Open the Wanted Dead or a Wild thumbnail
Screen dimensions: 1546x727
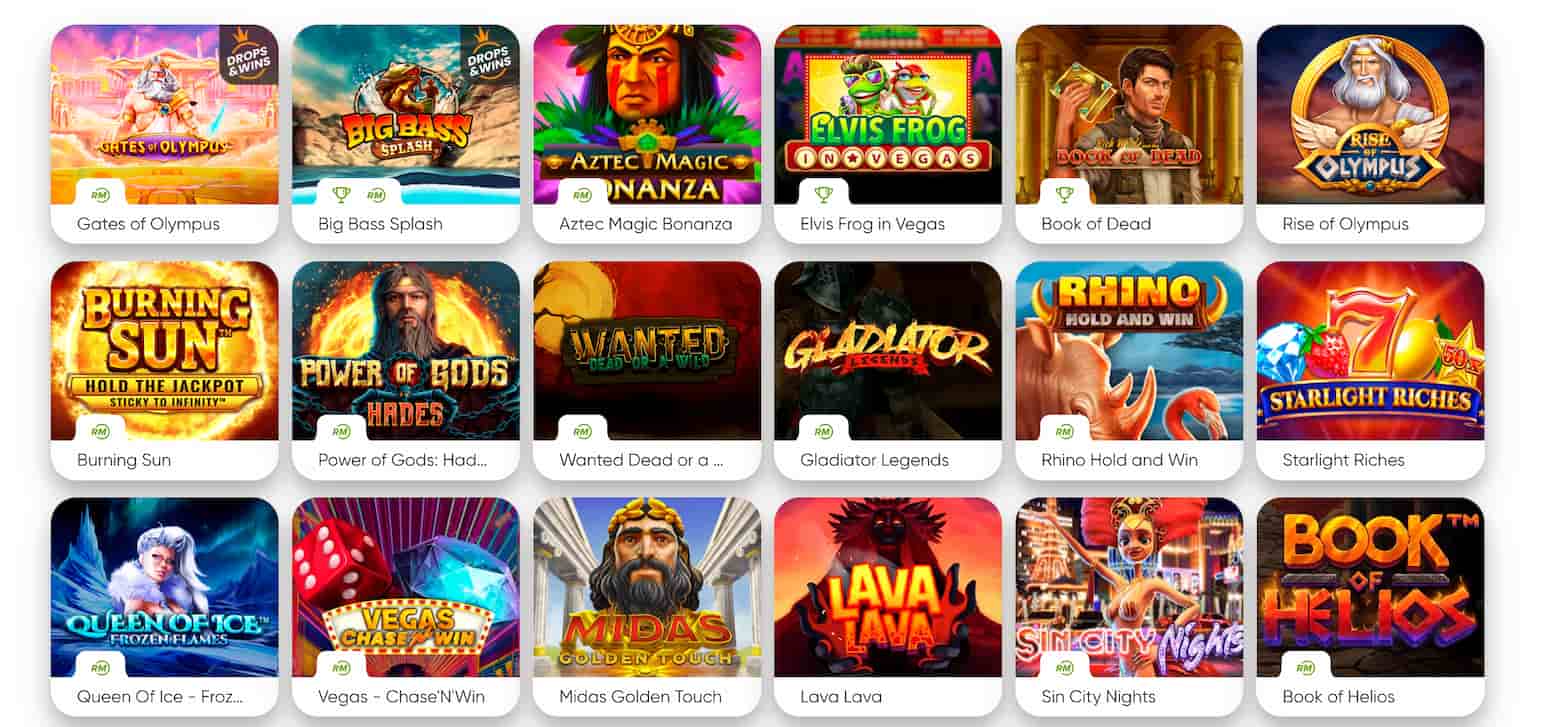[647, 351]
